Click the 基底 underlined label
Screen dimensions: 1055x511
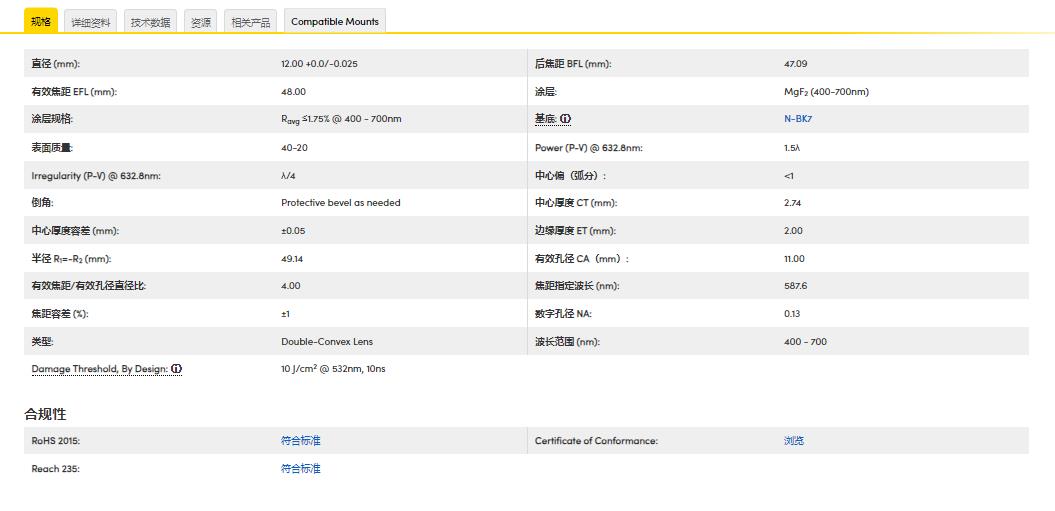pos(545,119)
